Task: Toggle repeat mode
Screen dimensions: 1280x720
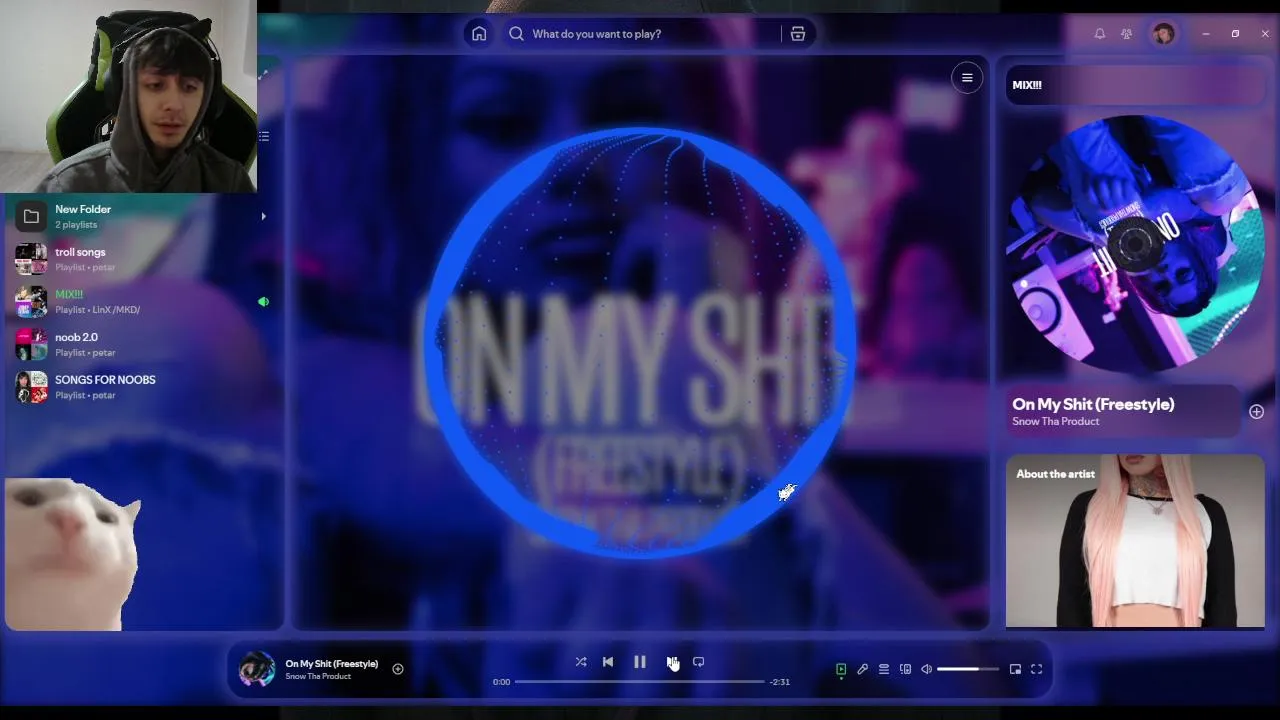Action: coord(699,662)
